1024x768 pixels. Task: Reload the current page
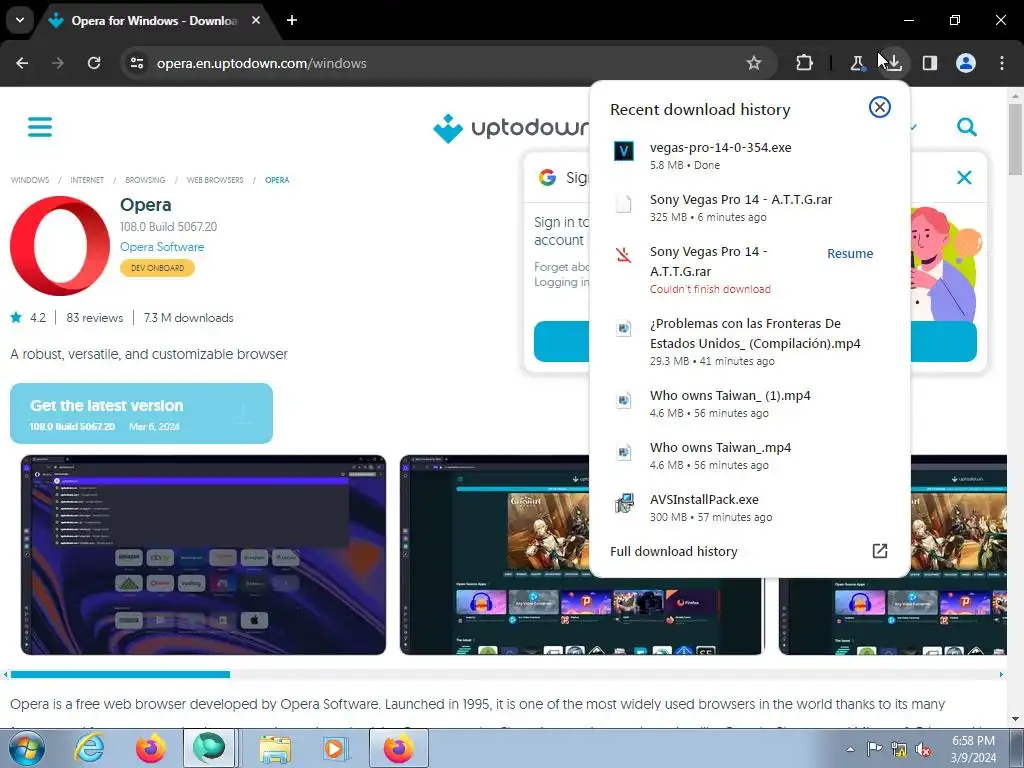94,63
